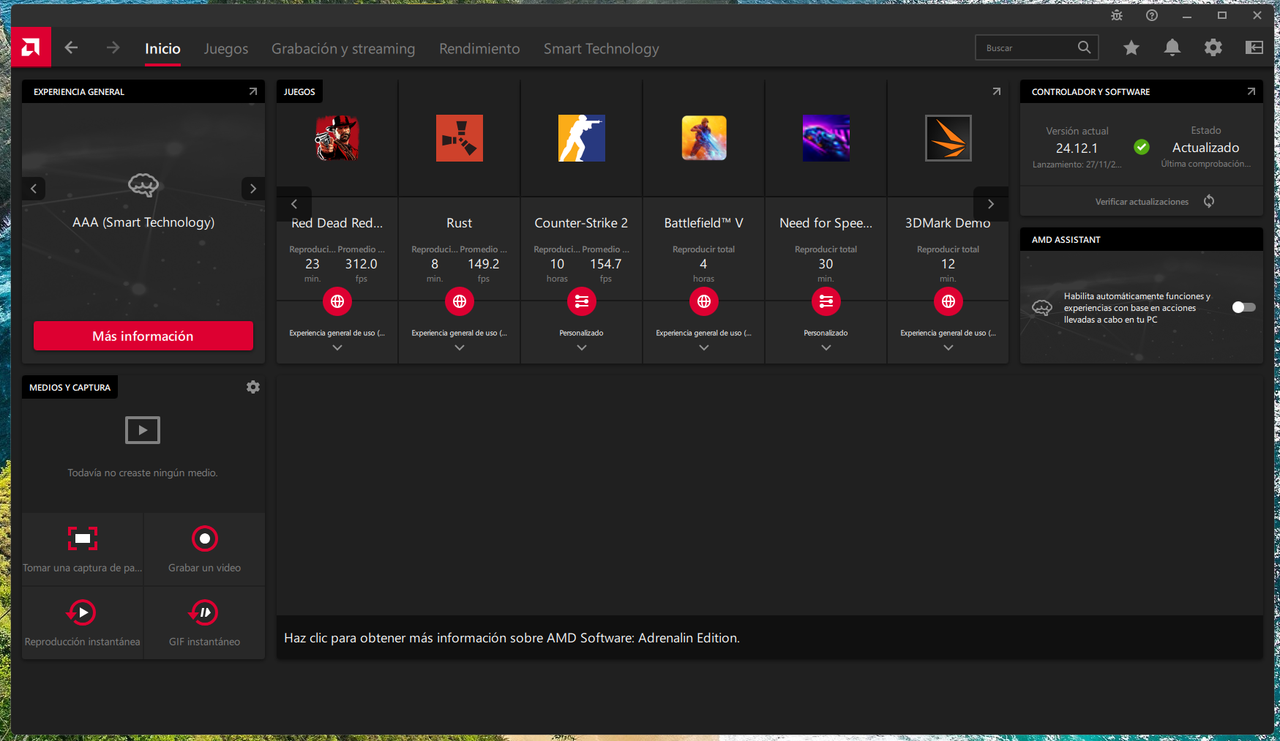
Task: Show next experience profile
Action: 253,188
